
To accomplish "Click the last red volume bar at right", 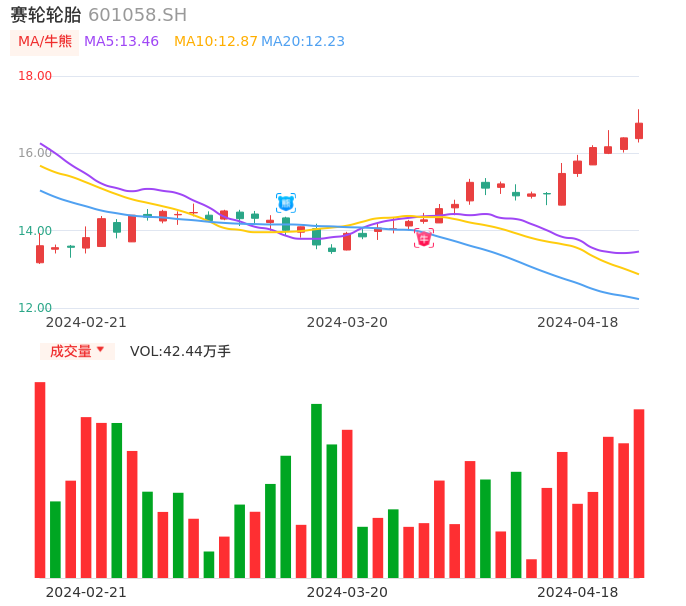I will [639, 493].
